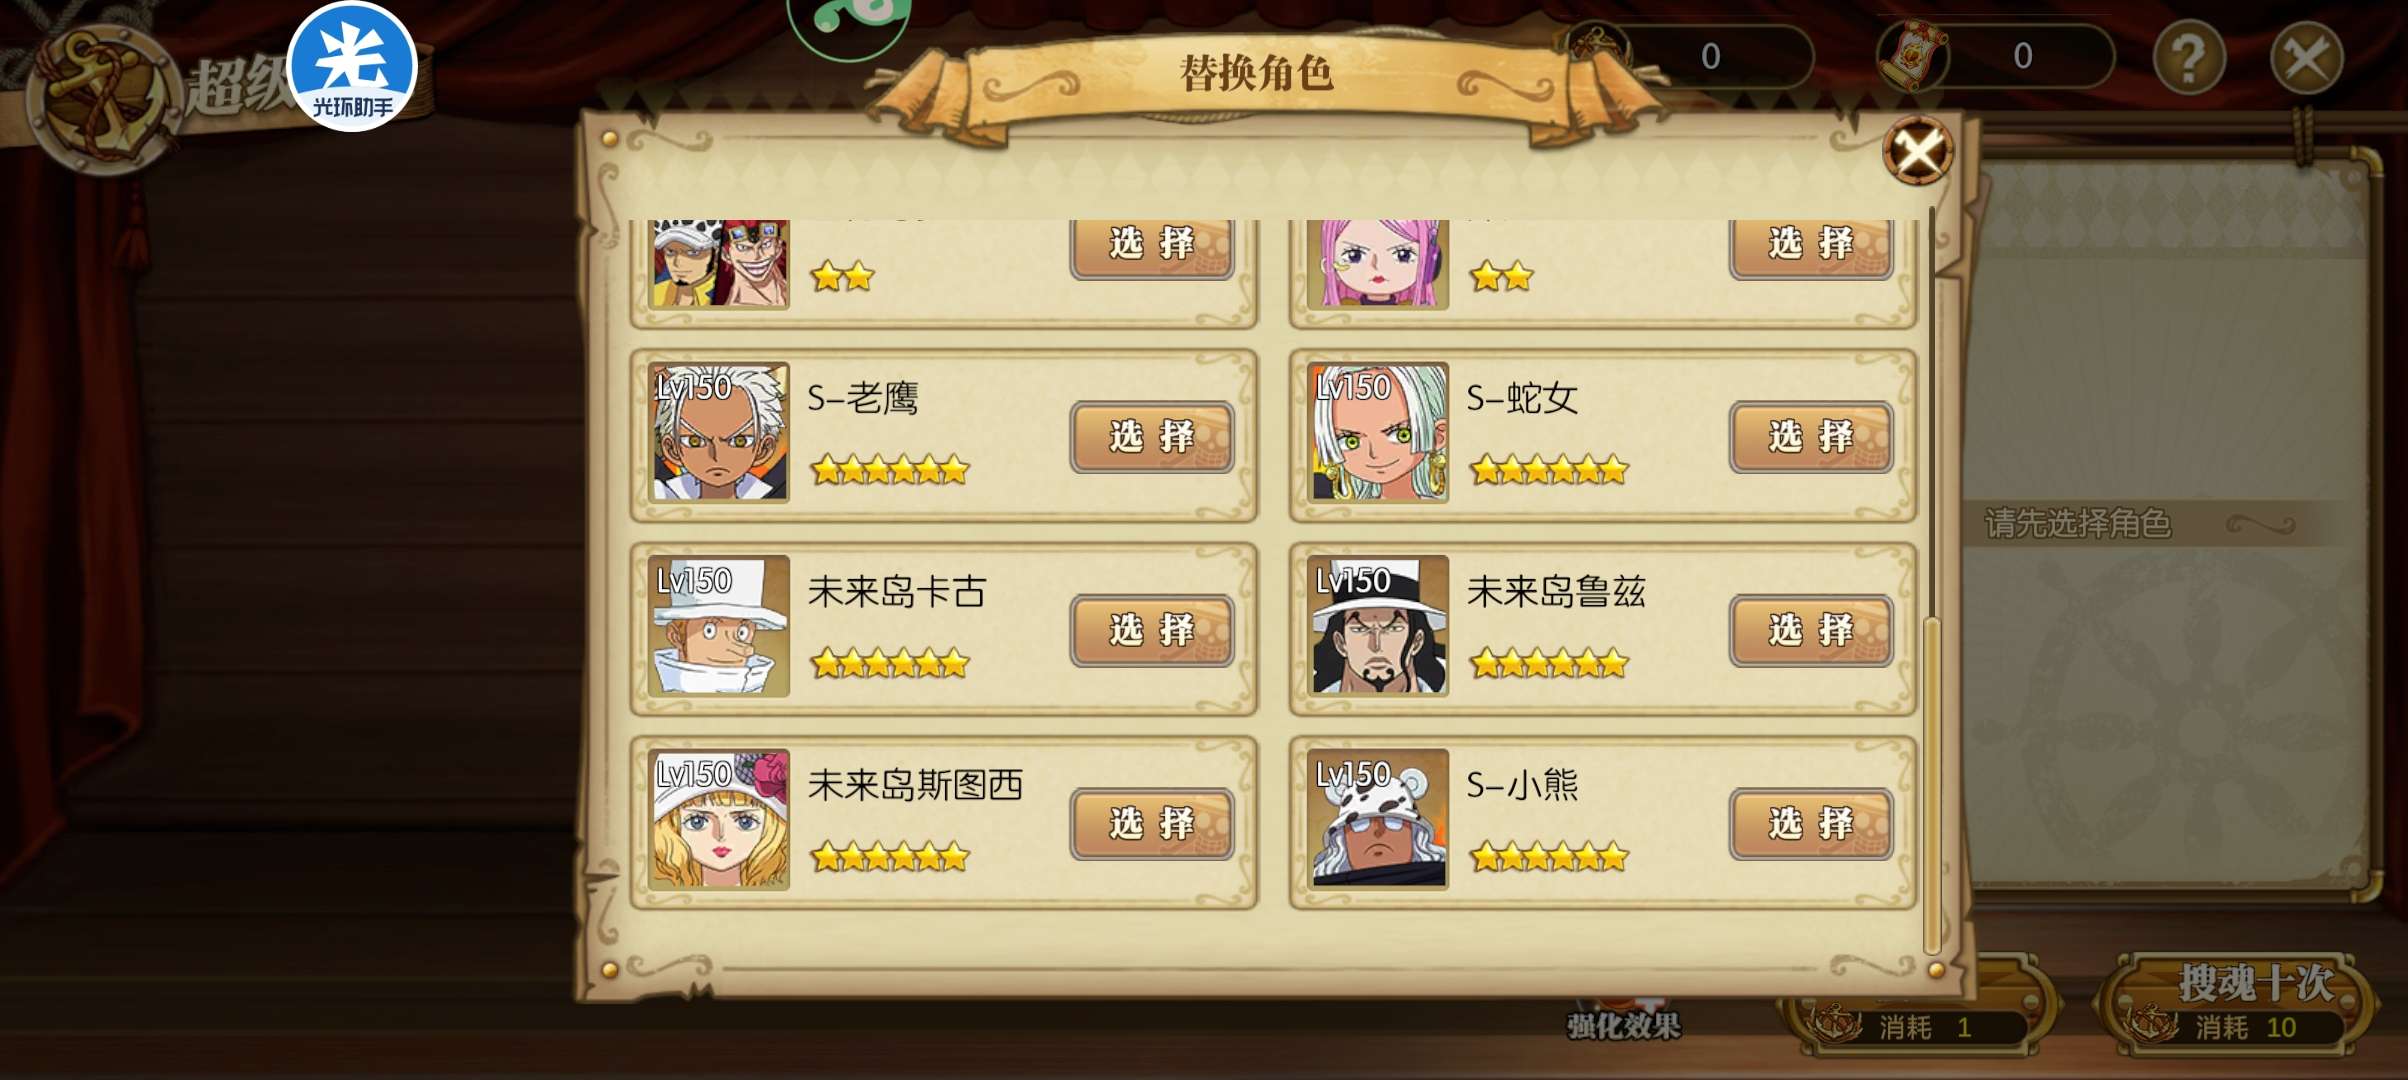Click S-蛇女 character portrait
The height and width of the screenshot is (1080, 2408).
tap(1378, 433)
